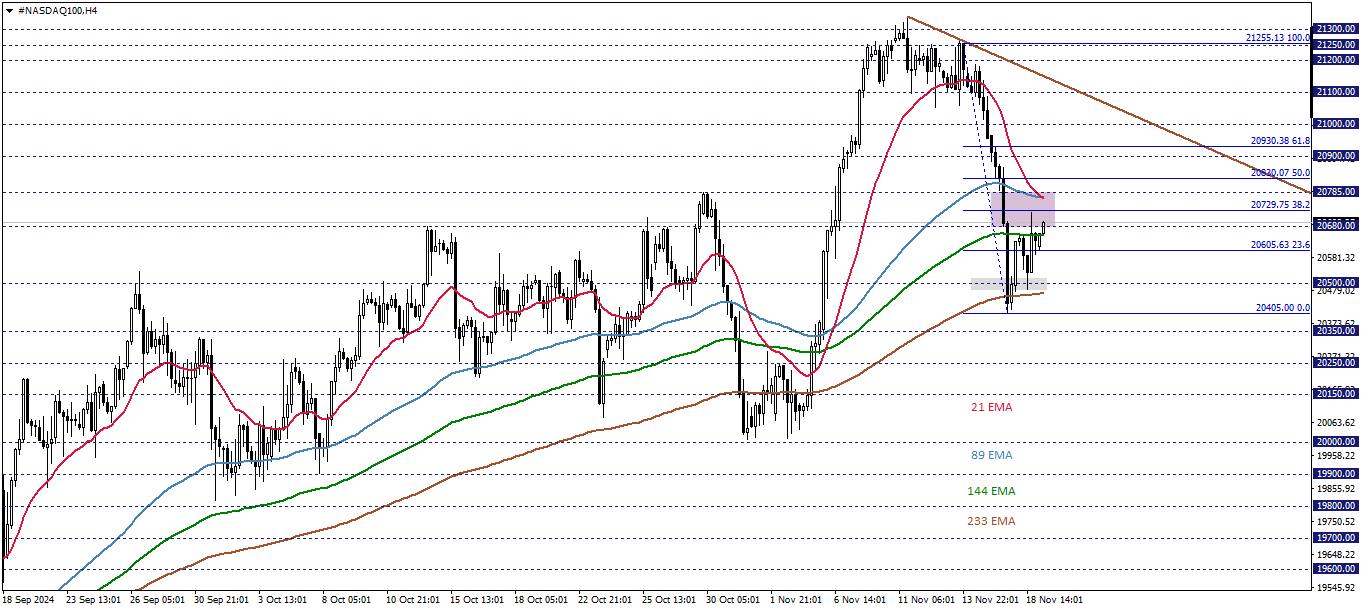Click the 19600.00 price level label
The width and height of the screenshot is (1362, 611).
[1336, 569]
